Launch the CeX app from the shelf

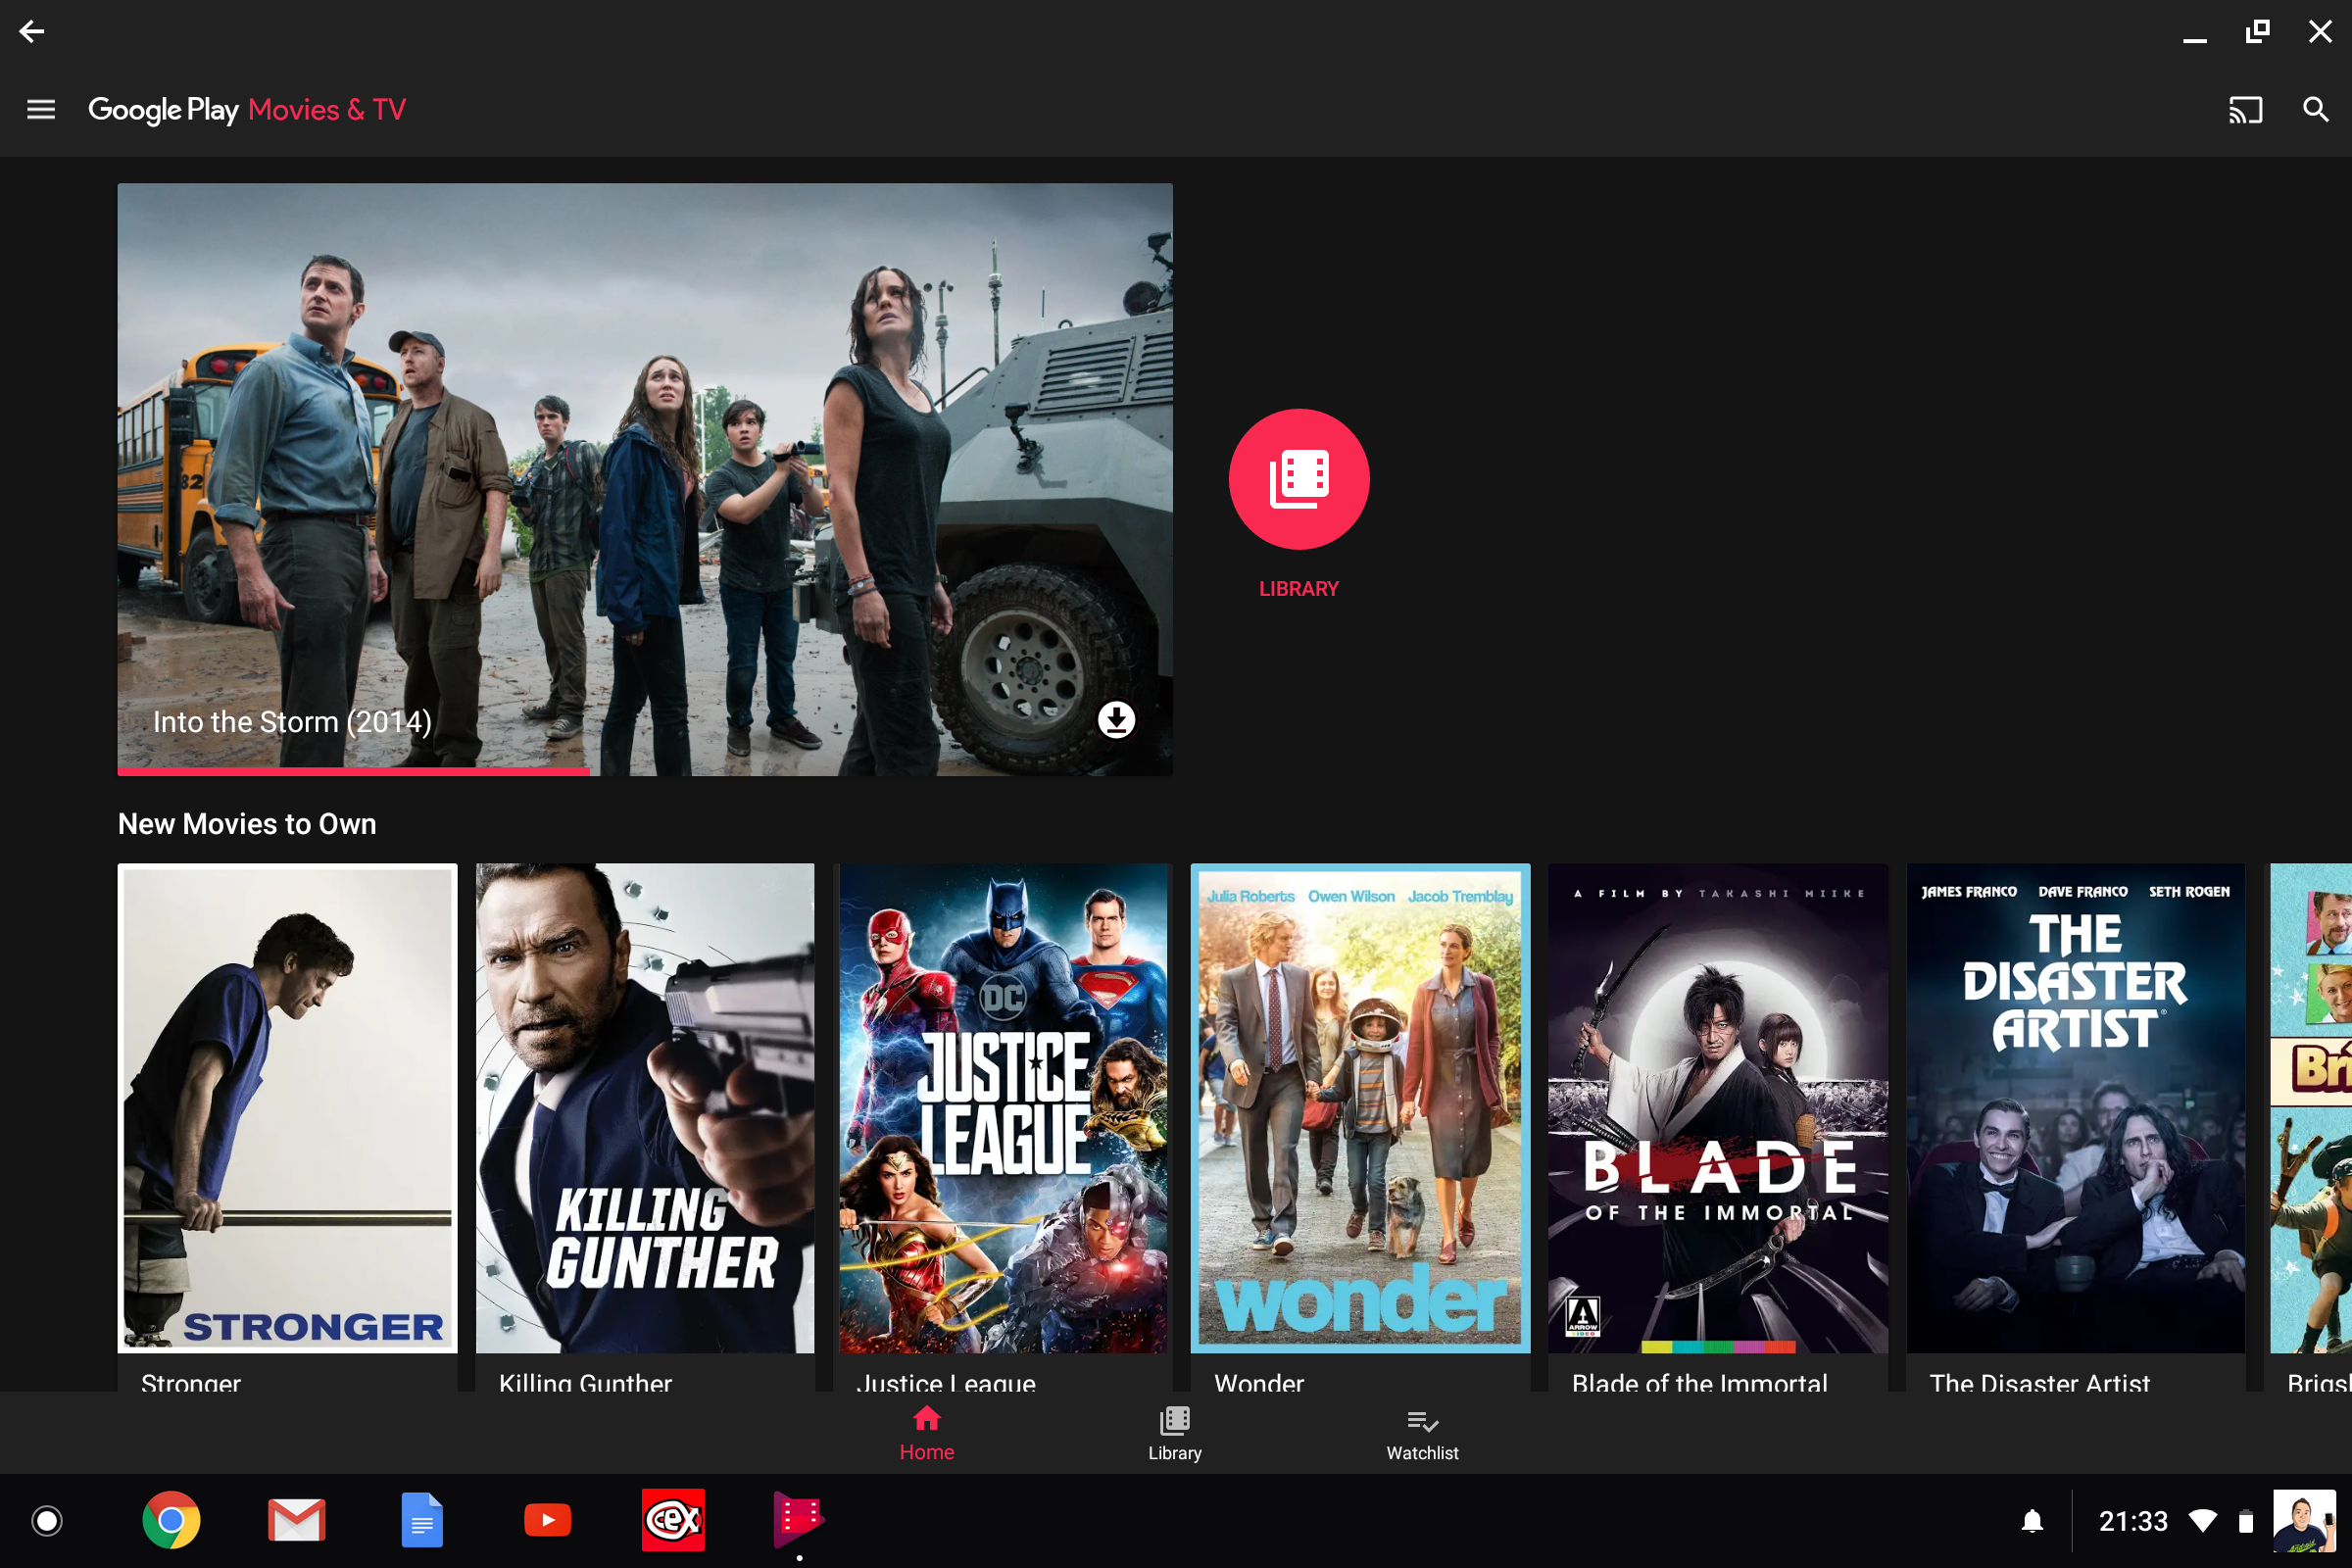coord(673,1521)
